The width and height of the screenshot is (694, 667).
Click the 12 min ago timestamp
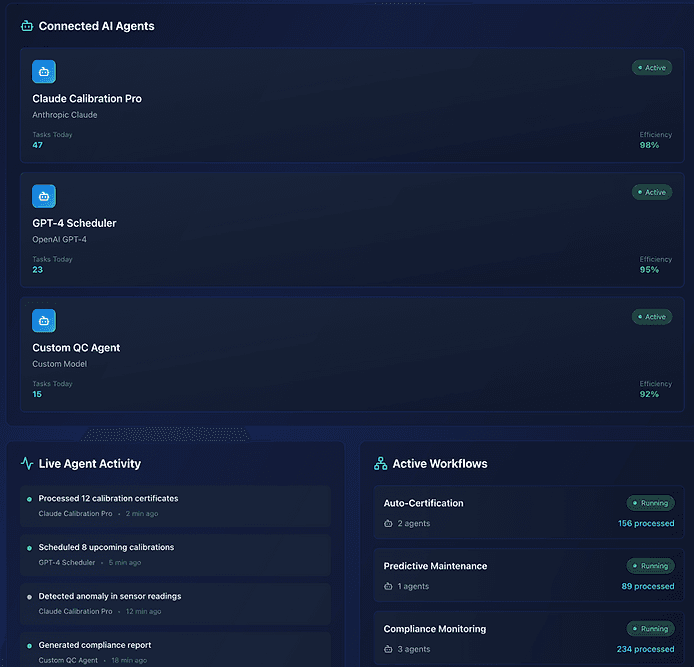click(143, 612)
